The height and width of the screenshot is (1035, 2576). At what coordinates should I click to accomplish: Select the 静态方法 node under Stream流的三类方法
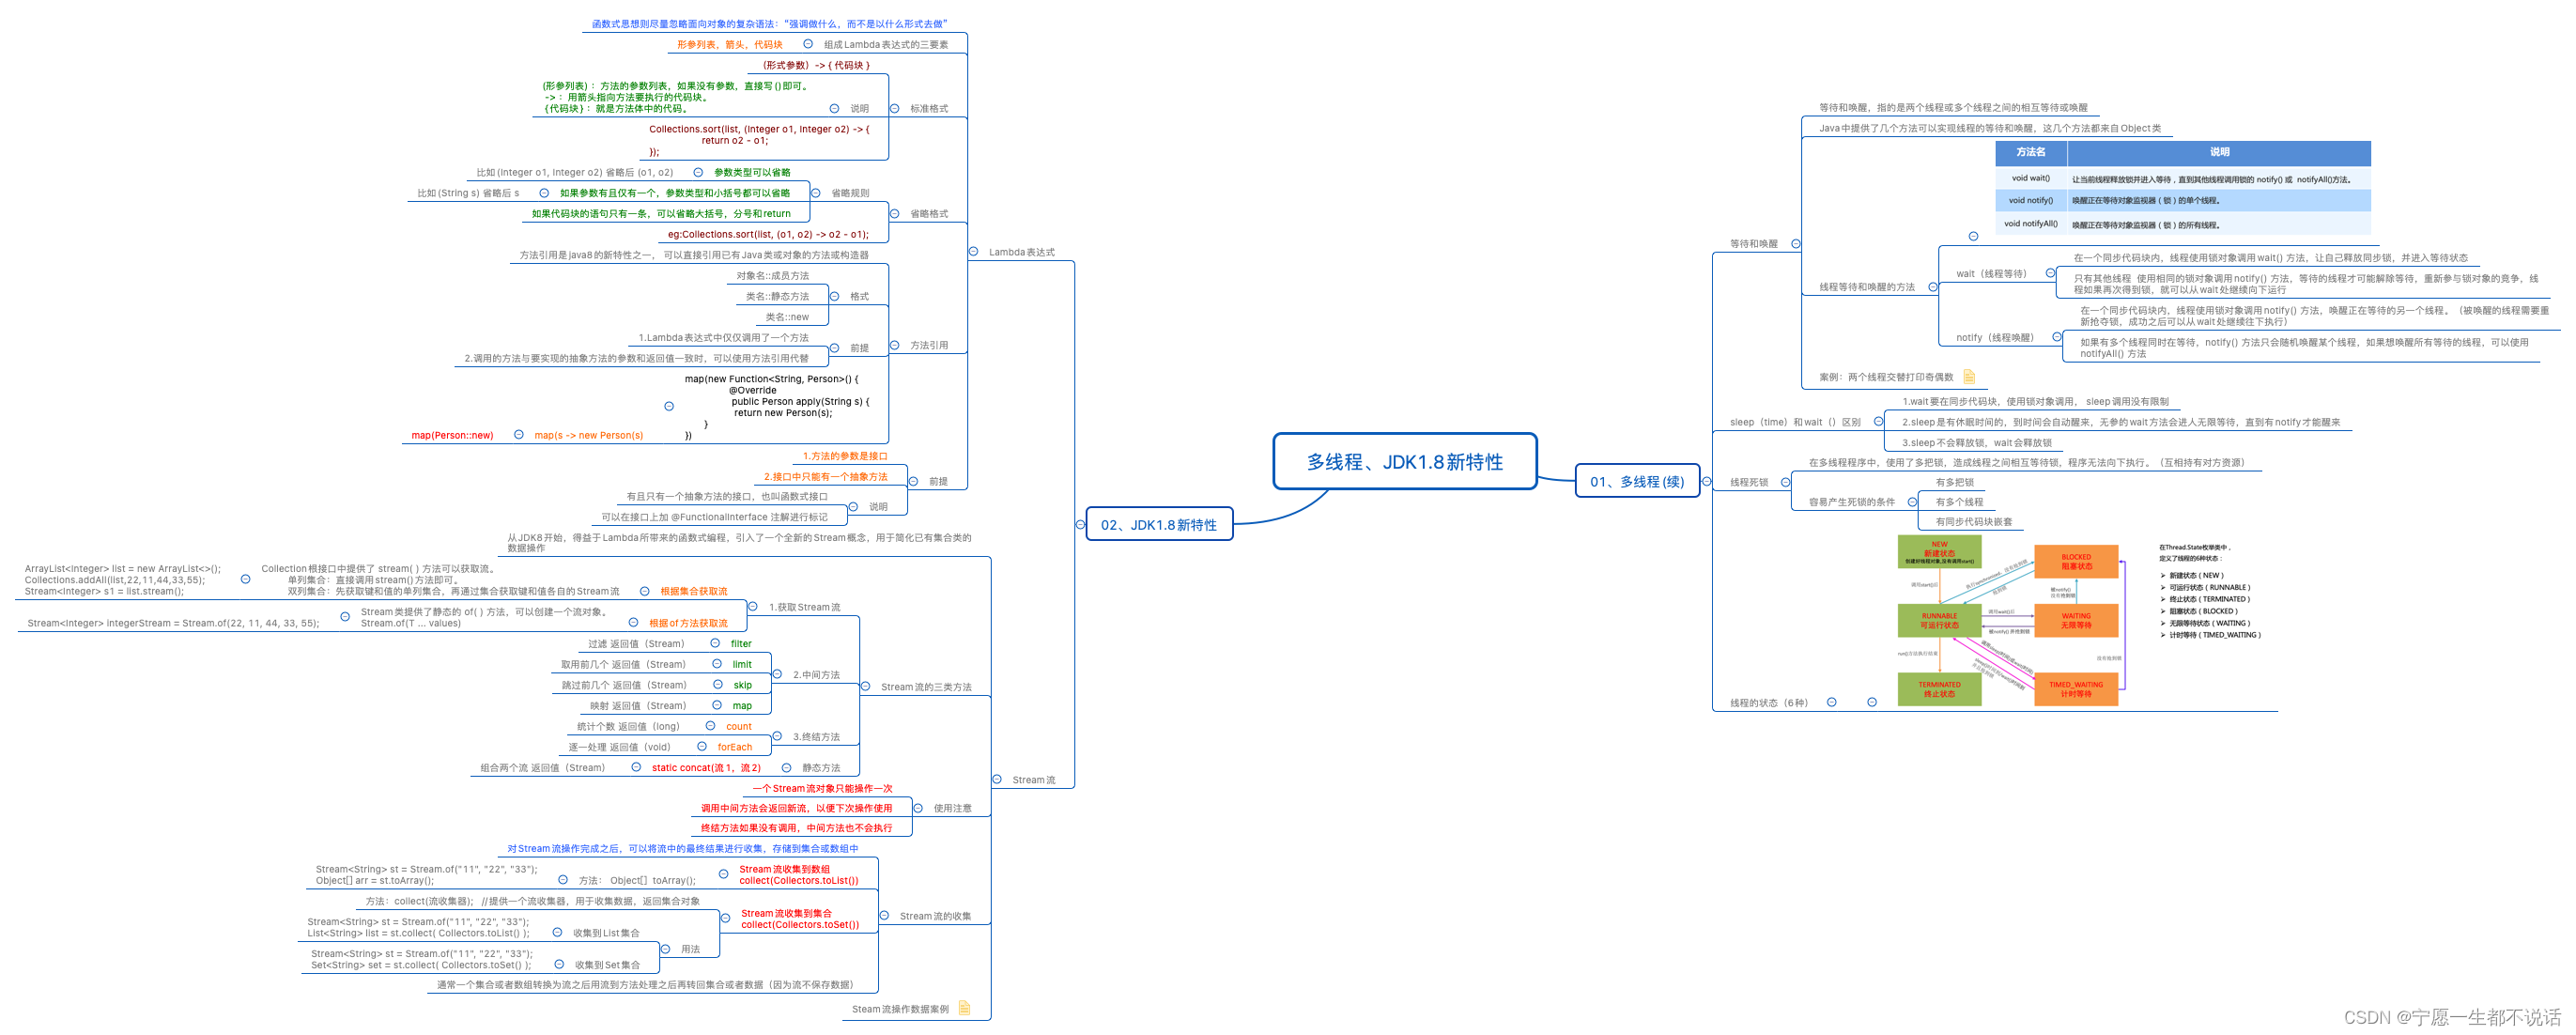(x=821, y=768)
